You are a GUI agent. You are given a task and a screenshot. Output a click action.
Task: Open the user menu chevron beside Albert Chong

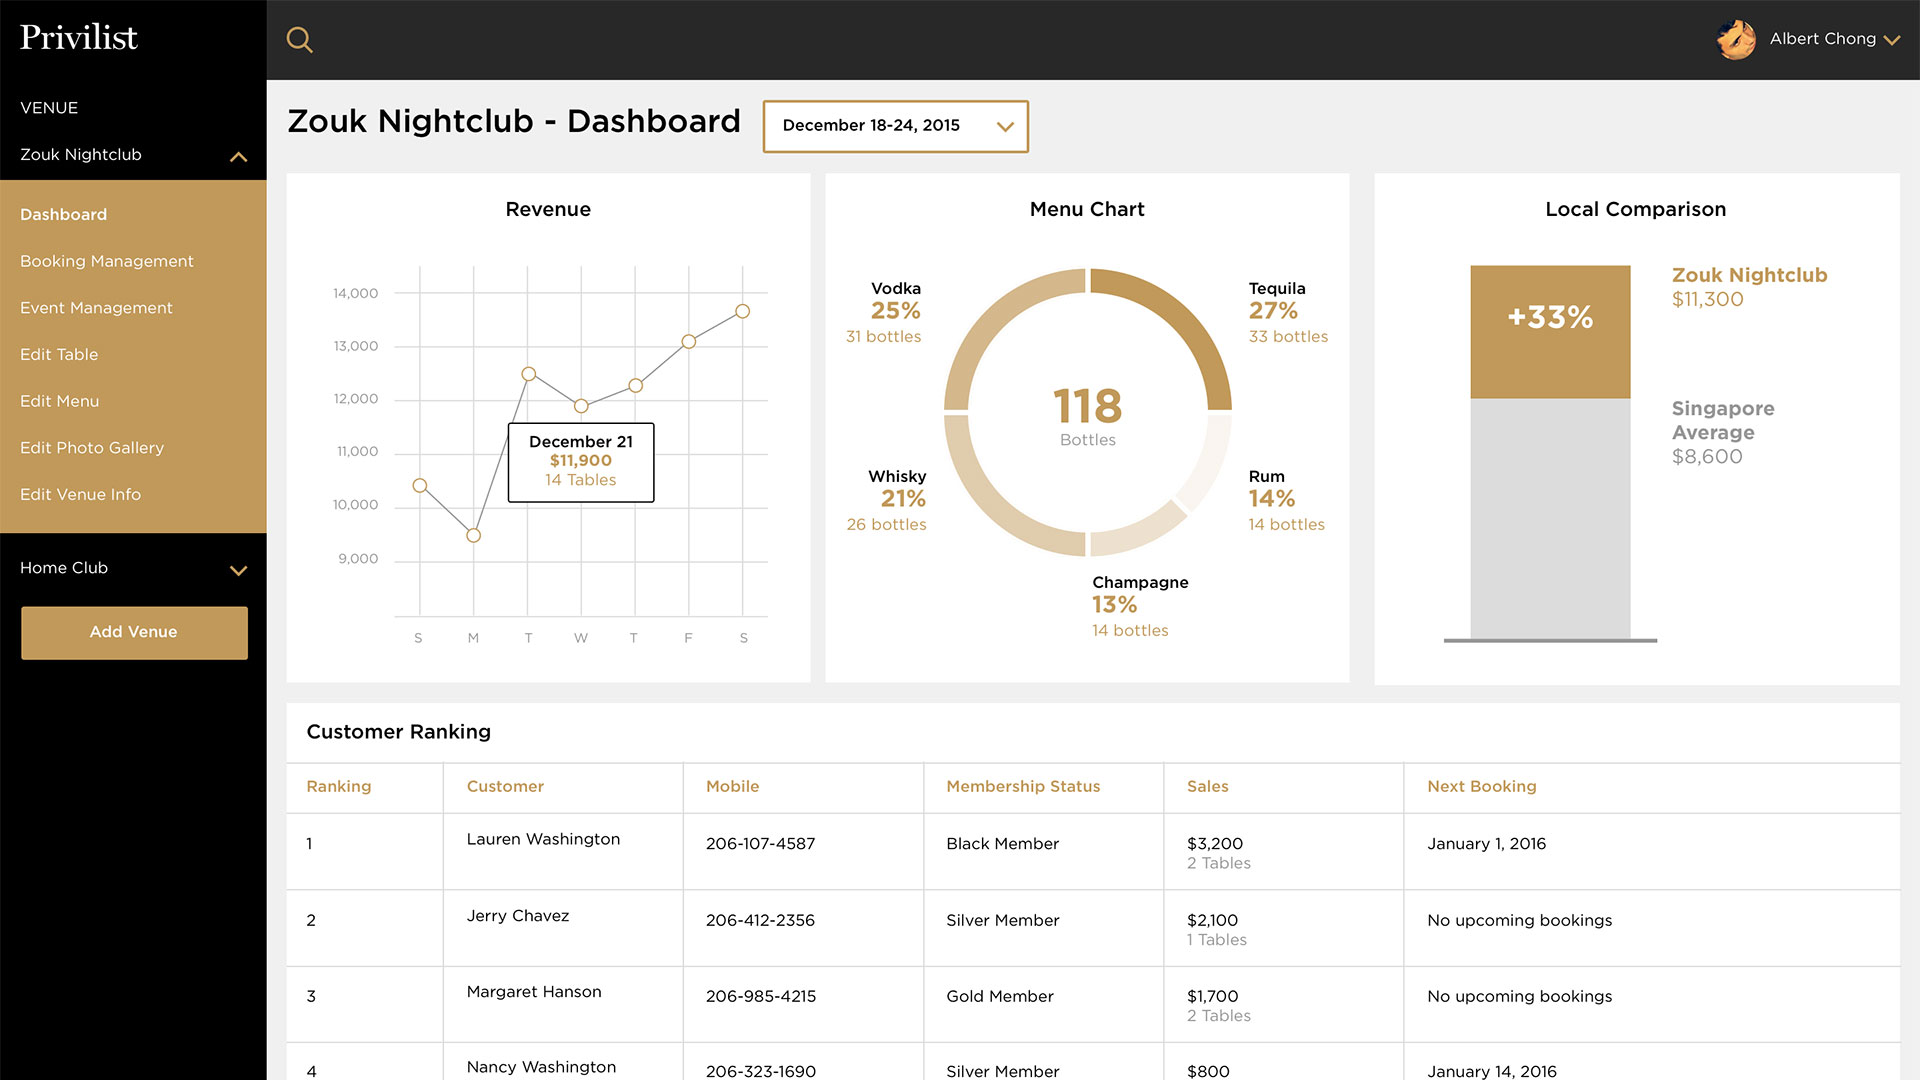click(1891, 40)
